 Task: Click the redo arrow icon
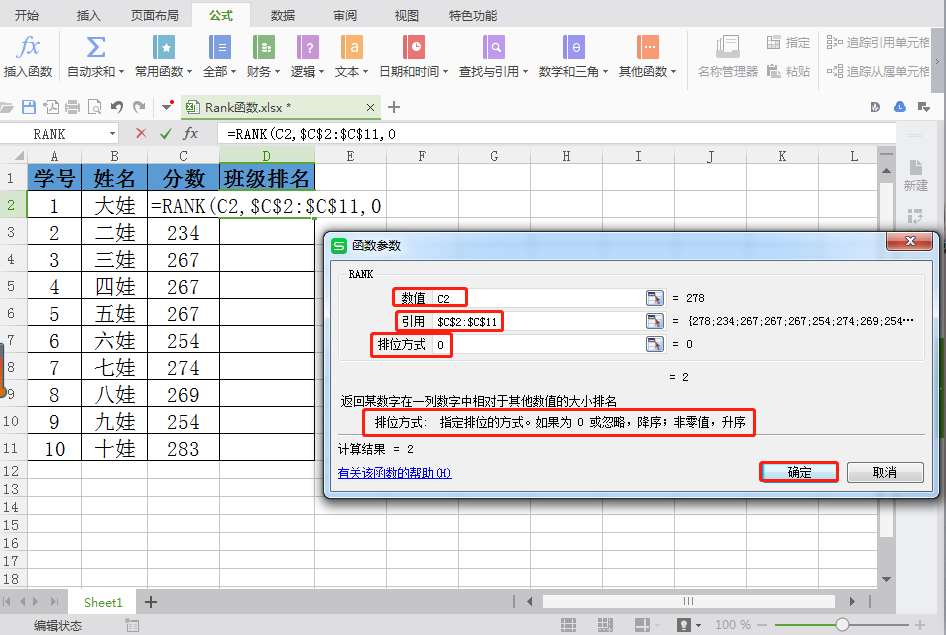pos(139,107)
